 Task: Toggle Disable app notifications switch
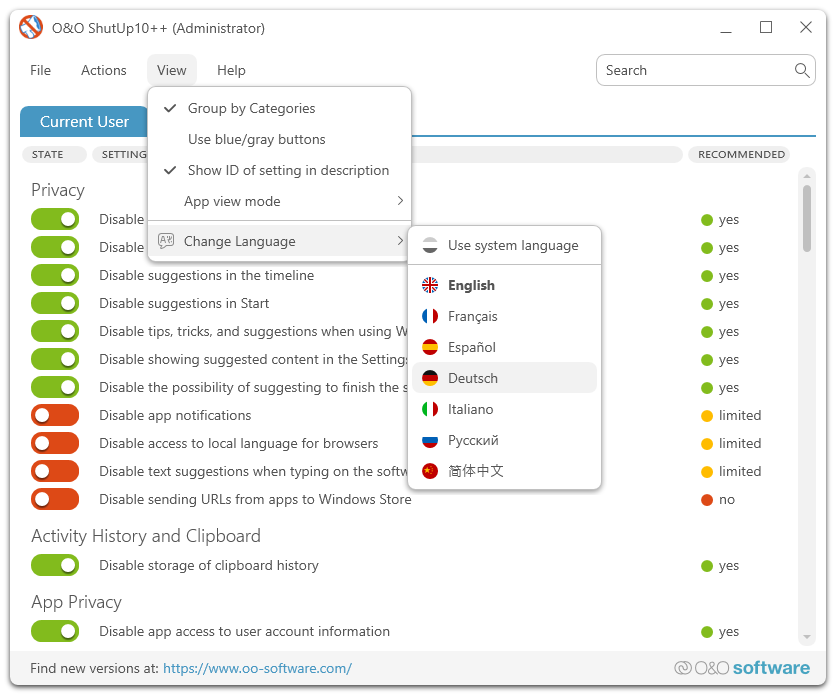[55, 415]
